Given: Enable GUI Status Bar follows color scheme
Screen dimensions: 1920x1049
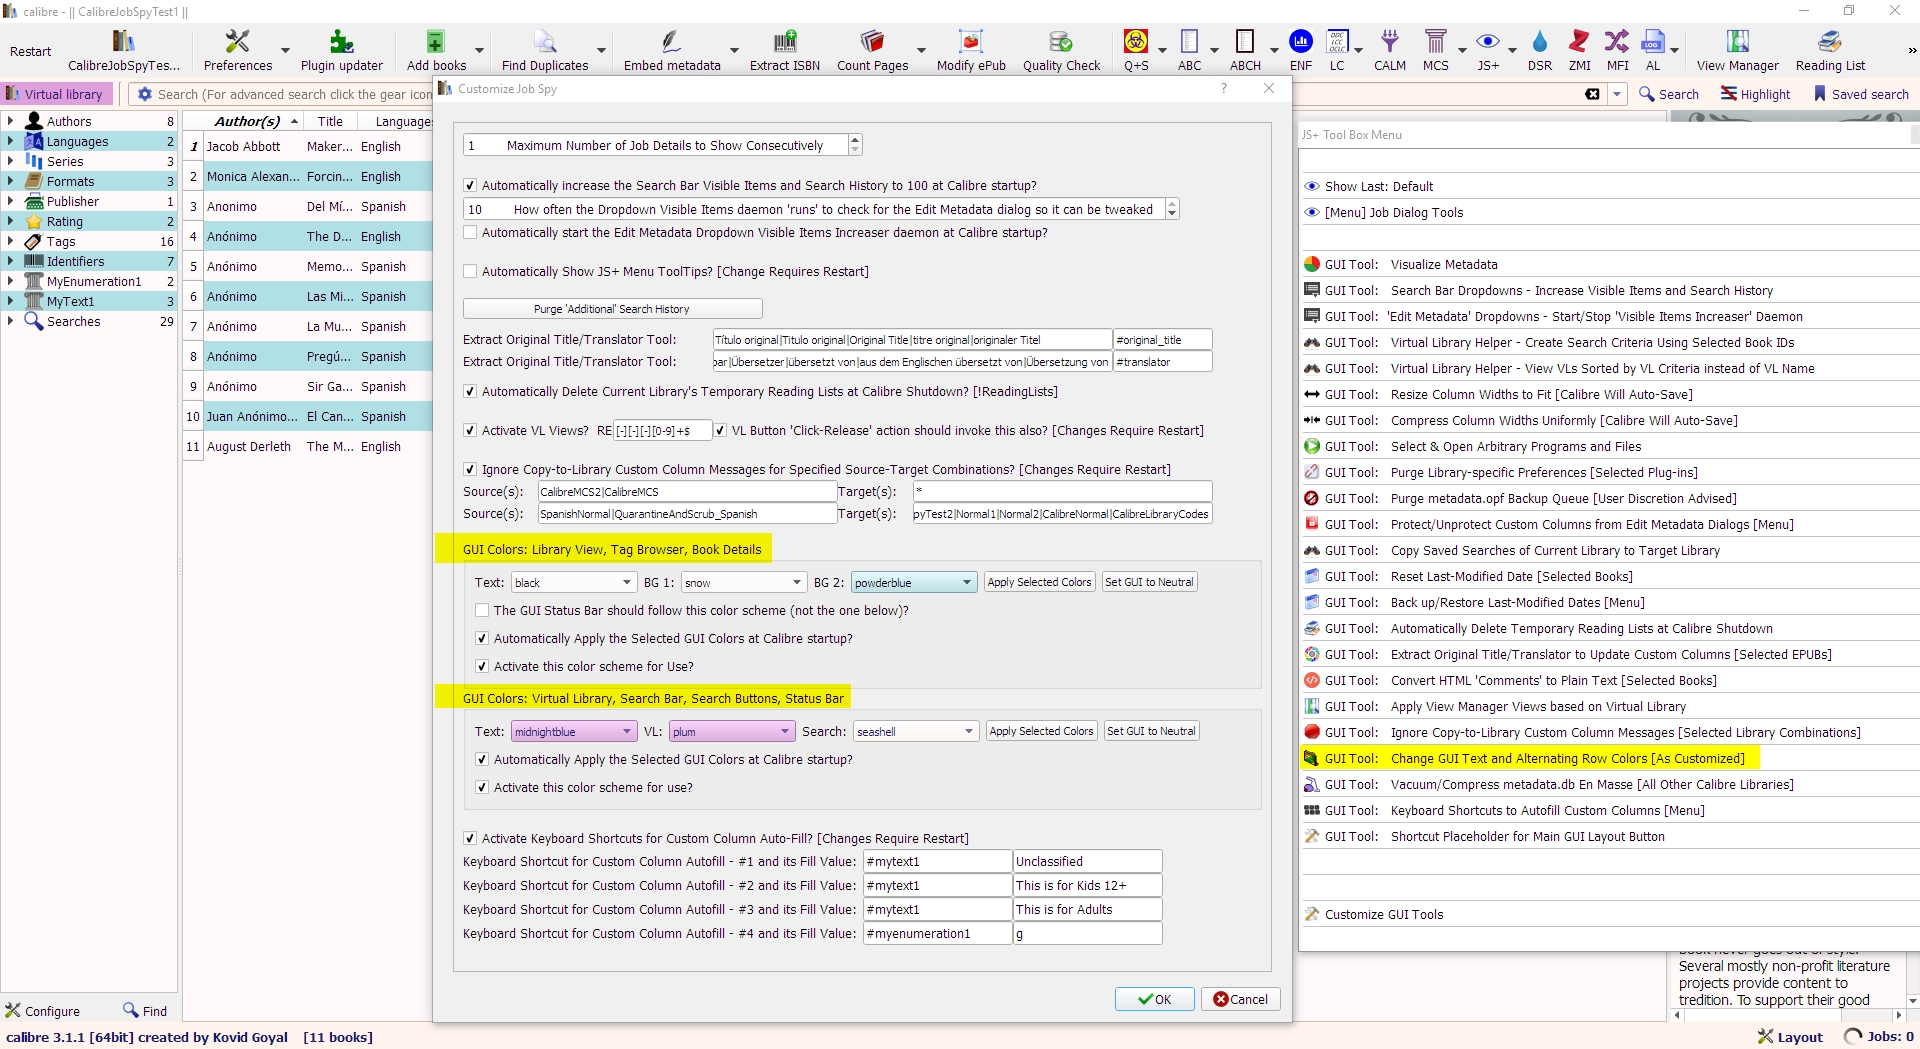Looking at the screenshot, I should click(482, 611).
